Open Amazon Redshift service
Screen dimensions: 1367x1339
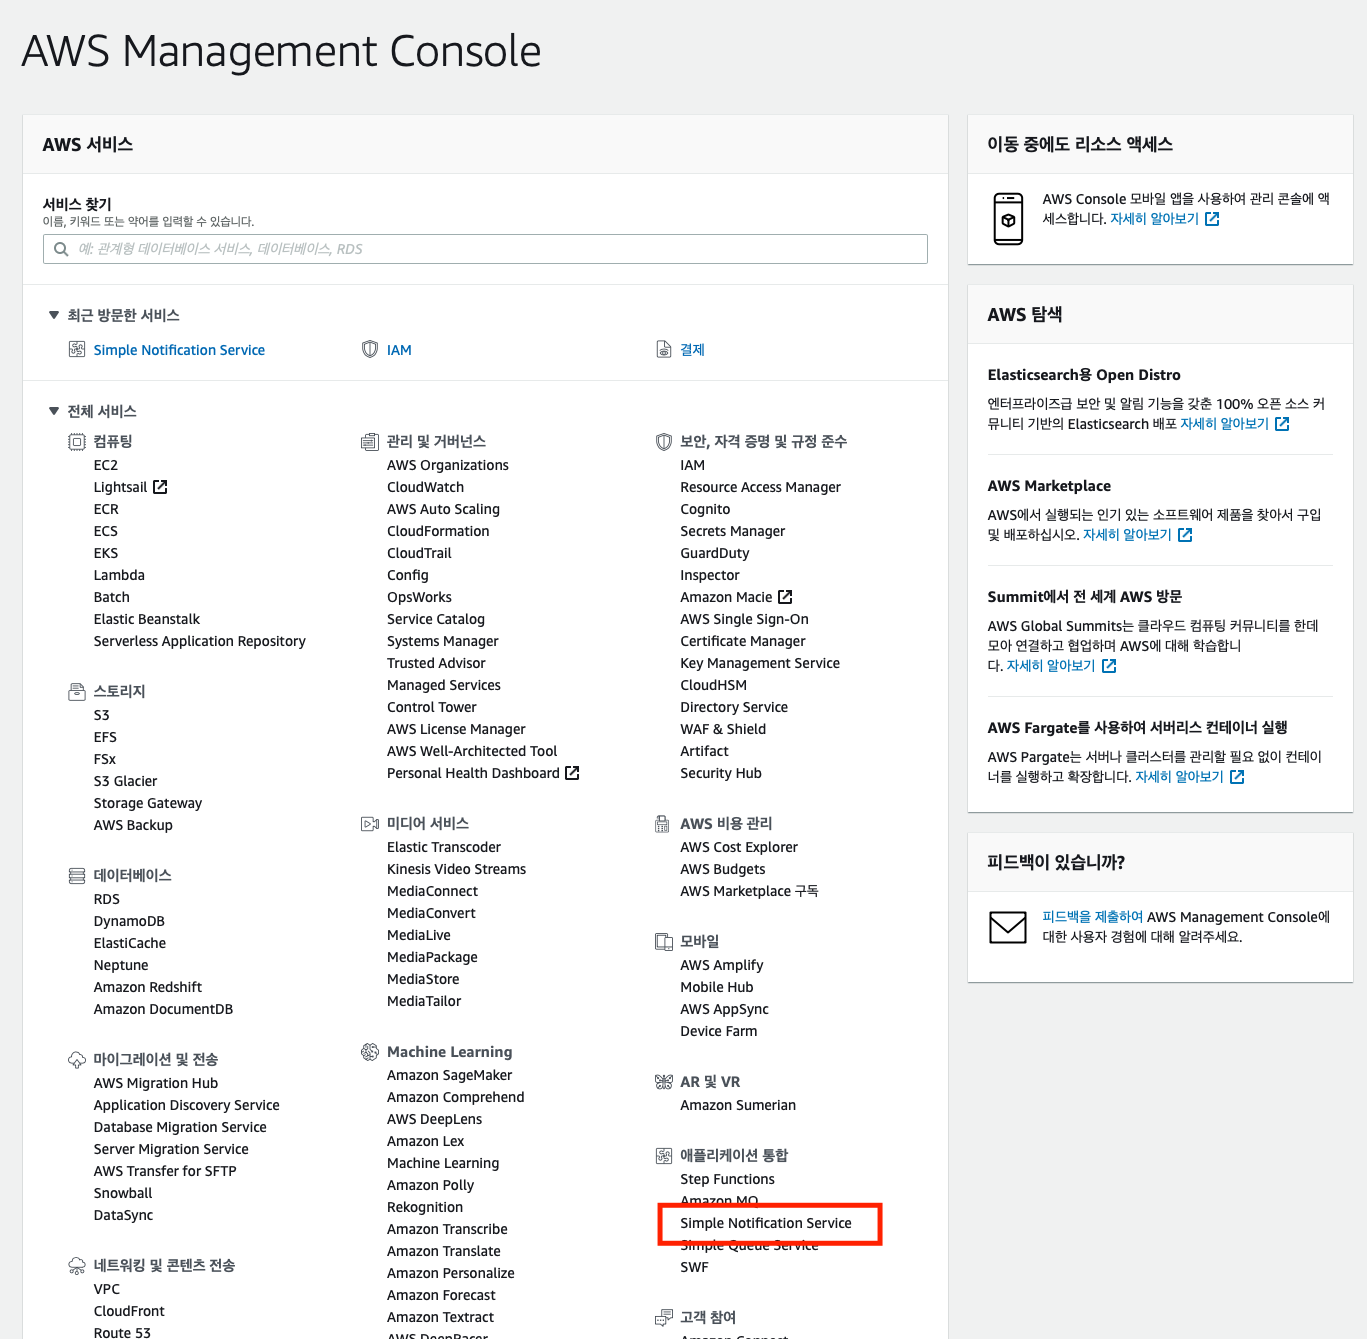tap(147, 987)
